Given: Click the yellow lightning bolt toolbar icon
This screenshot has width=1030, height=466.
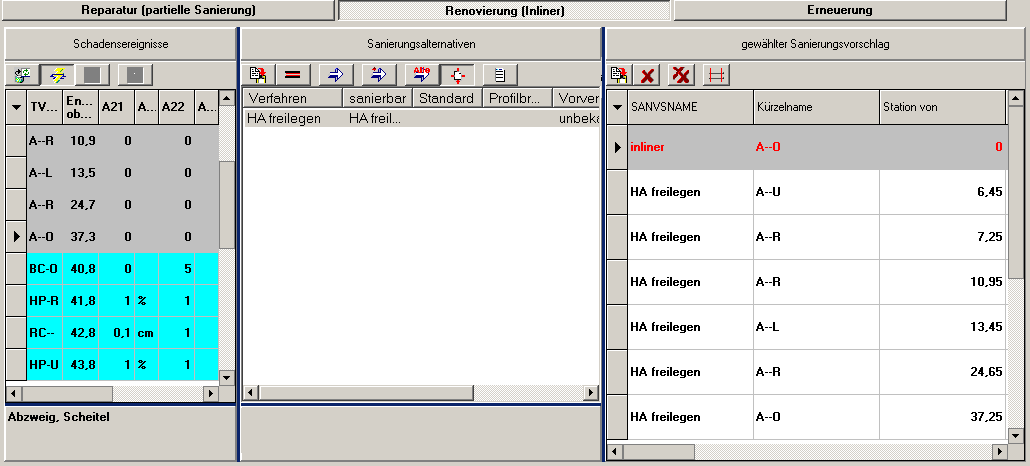Looking at the screenshot, I should pyautogui.click(x=58, y=74).
